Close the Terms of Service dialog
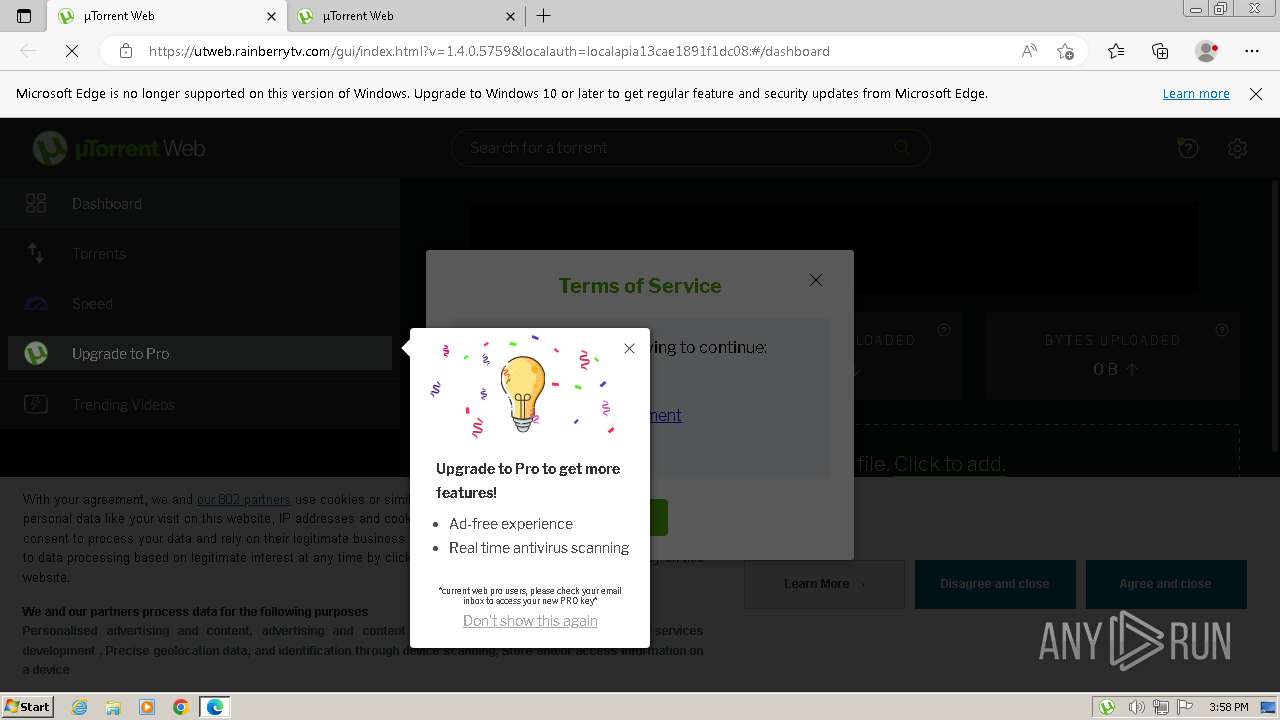The image size is (1280, 720). coord(816,280)
